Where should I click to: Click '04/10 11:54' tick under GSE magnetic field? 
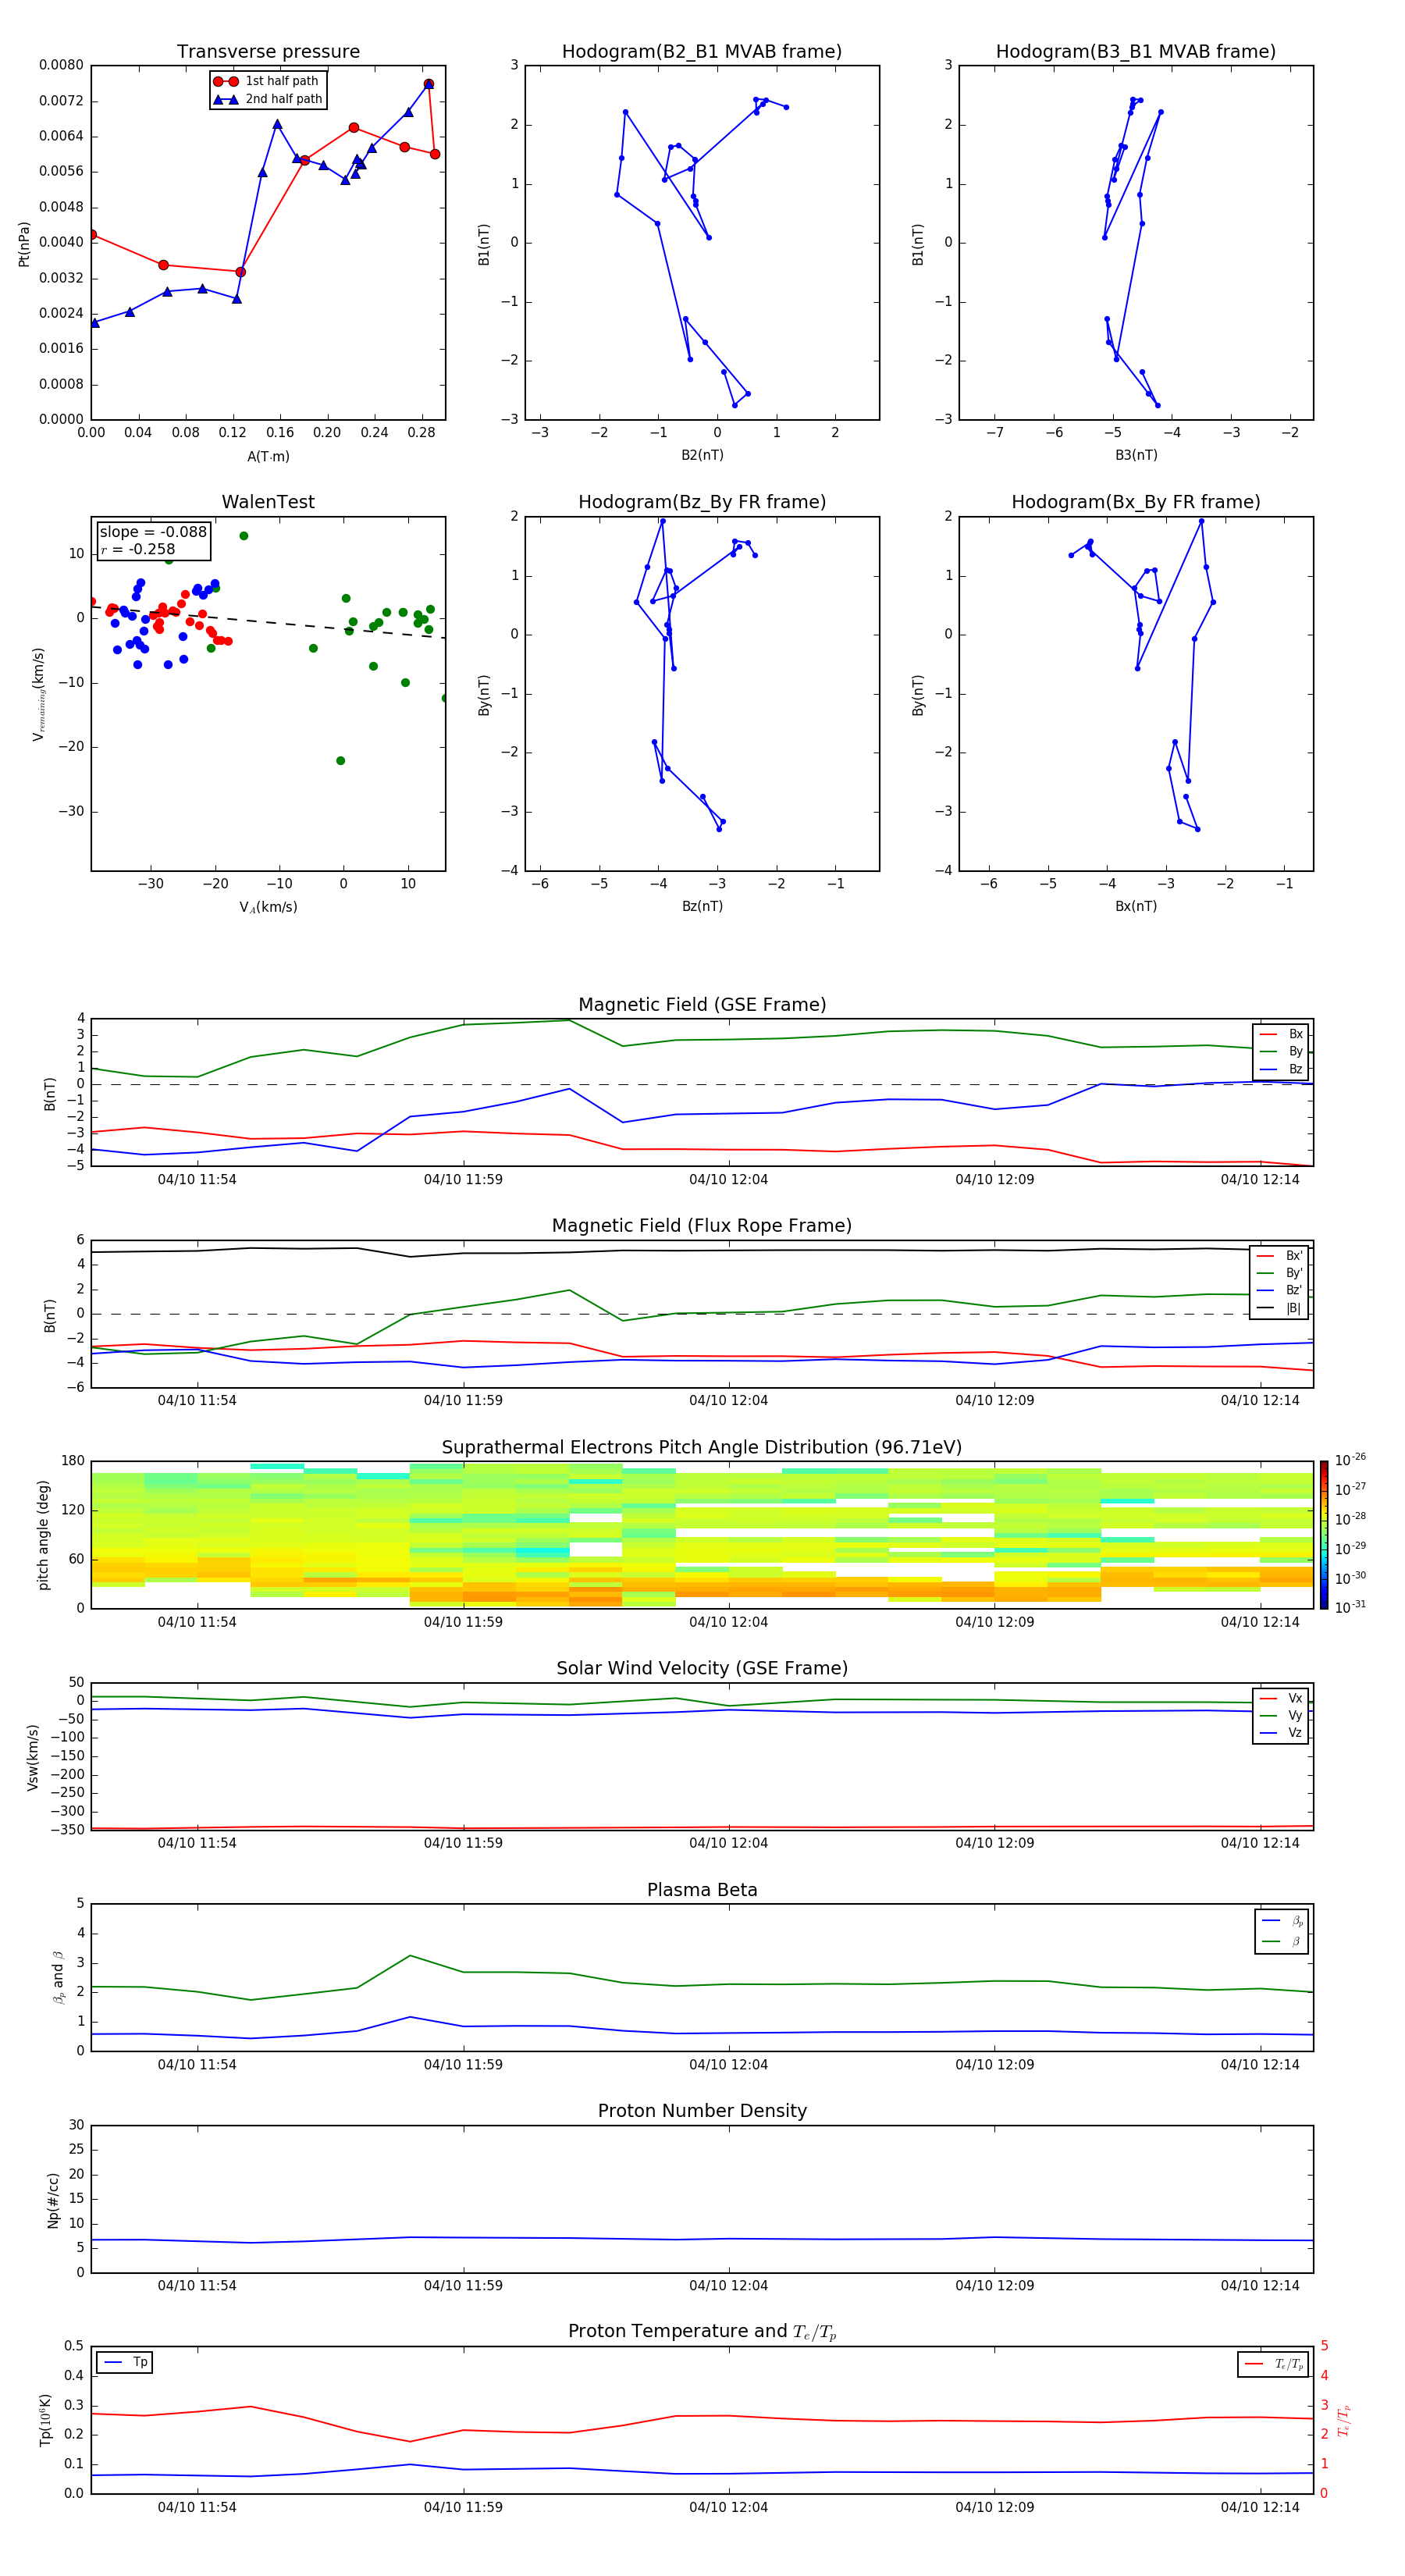(197, 1180)
